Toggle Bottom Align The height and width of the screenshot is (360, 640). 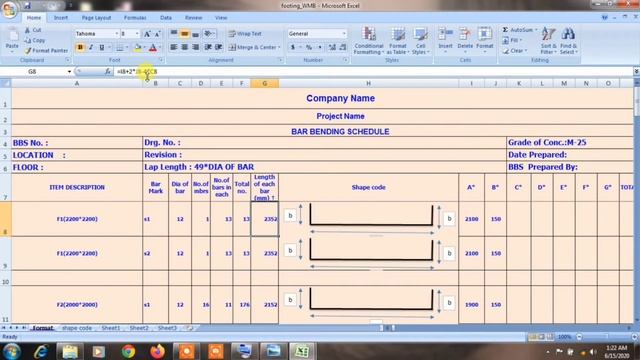(196, 33)
